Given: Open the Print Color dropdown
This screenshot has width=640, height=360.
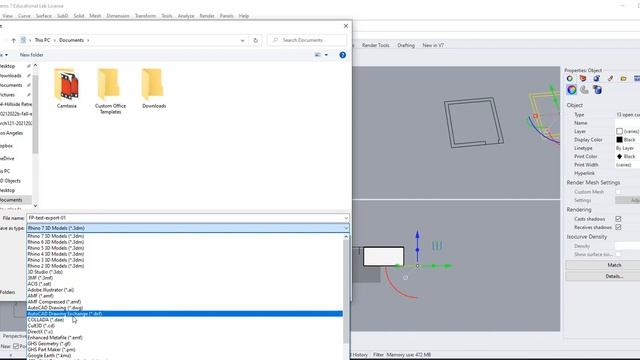Looking at the screenshot, I should click(627, 156).
